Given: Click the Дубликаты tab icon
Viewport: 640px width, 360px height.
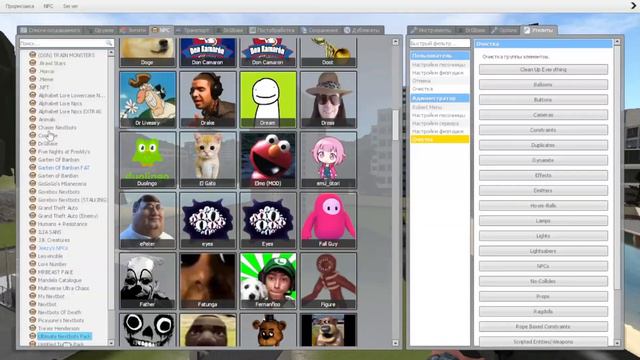Looking at the screenshot, I should coord(347,30).
